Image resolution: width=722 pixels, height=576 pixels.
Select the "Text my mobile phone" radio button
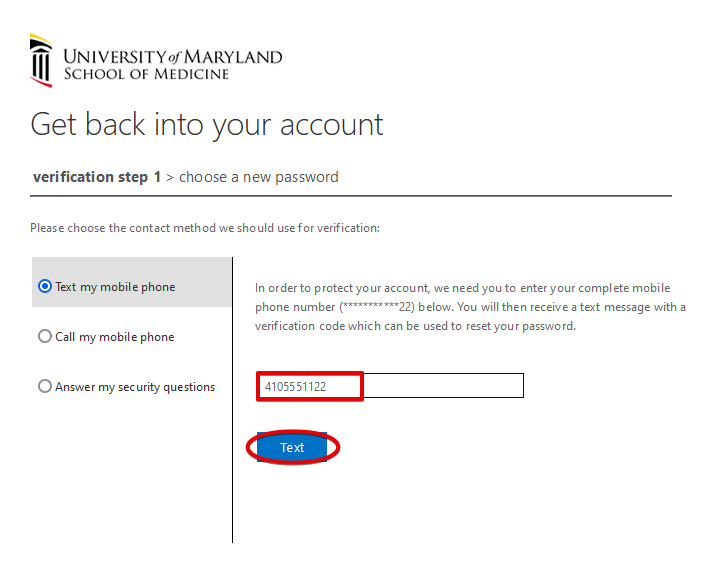[45, 287]
